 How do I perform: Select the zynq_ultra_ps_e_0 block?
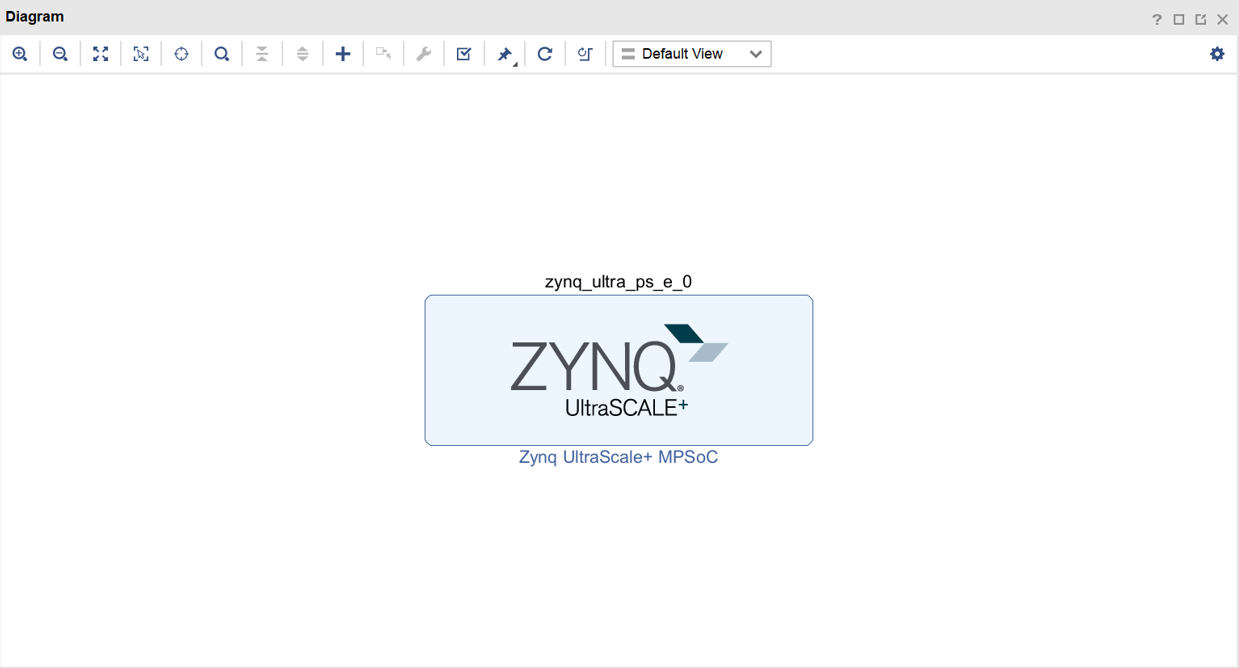pyautogui.click(x=618, y=370)
